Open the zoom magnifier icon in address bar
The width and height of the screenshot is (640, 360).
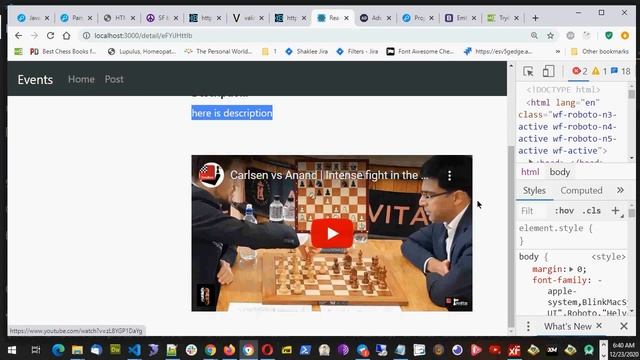tap(534, 36)
